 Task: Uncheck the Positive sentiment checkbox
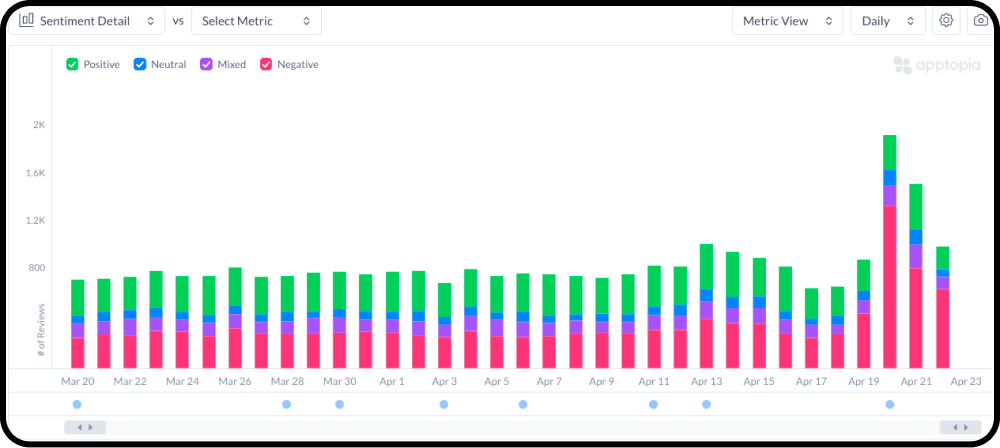[72, 64]
